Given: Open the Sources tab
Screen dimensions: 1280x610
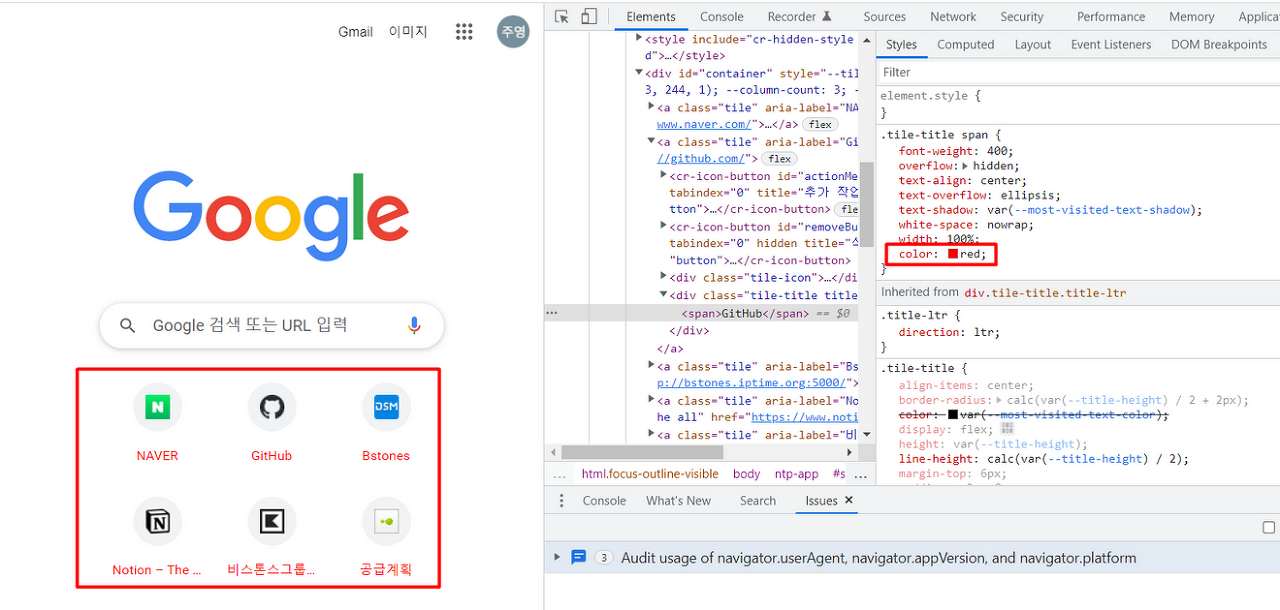Looking at the screenshot, I should 885,17.
